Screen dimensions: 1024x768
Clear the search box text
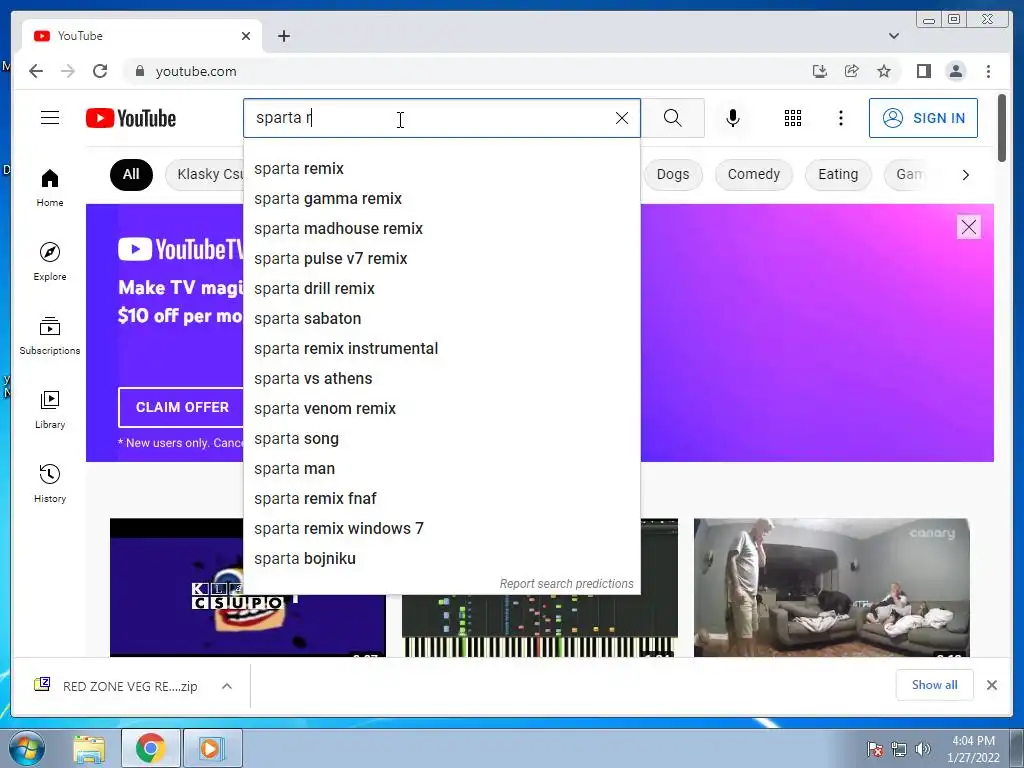pyautogui.click(x=622, y=118)
